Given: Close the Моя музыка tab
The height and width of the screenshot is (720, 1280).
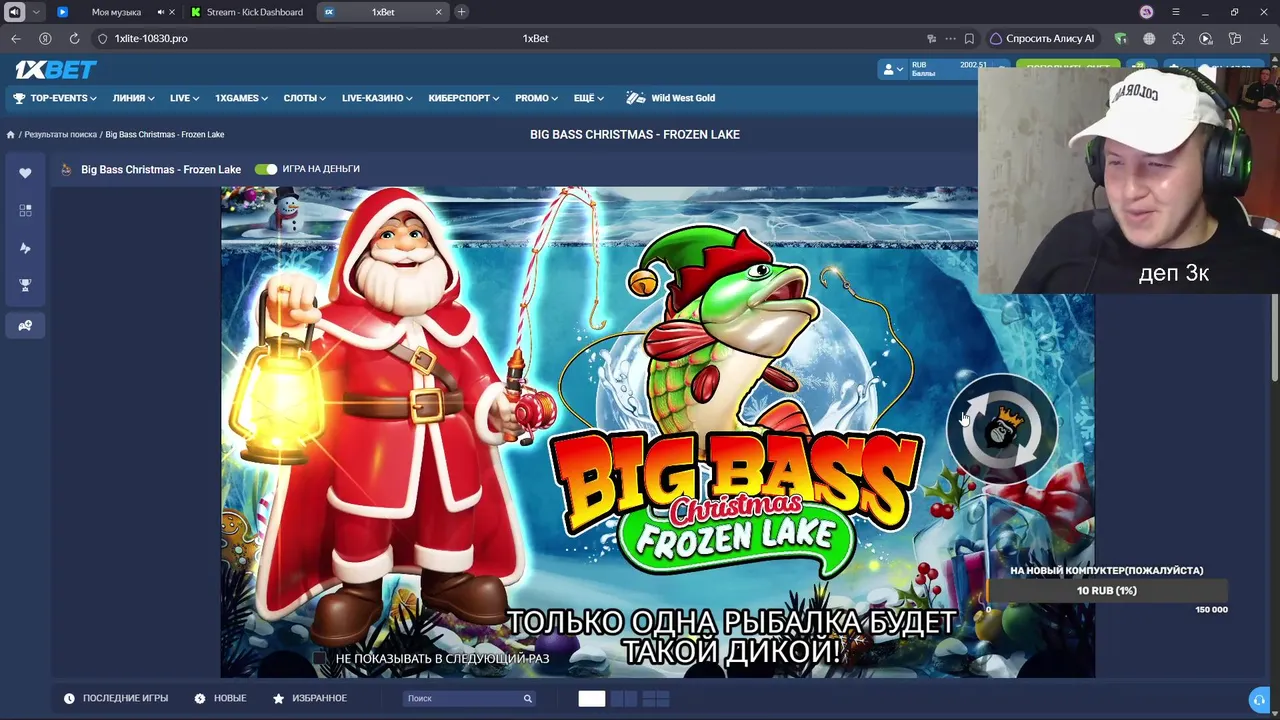Looking at the screenshot, I should (x=172, y=12).
